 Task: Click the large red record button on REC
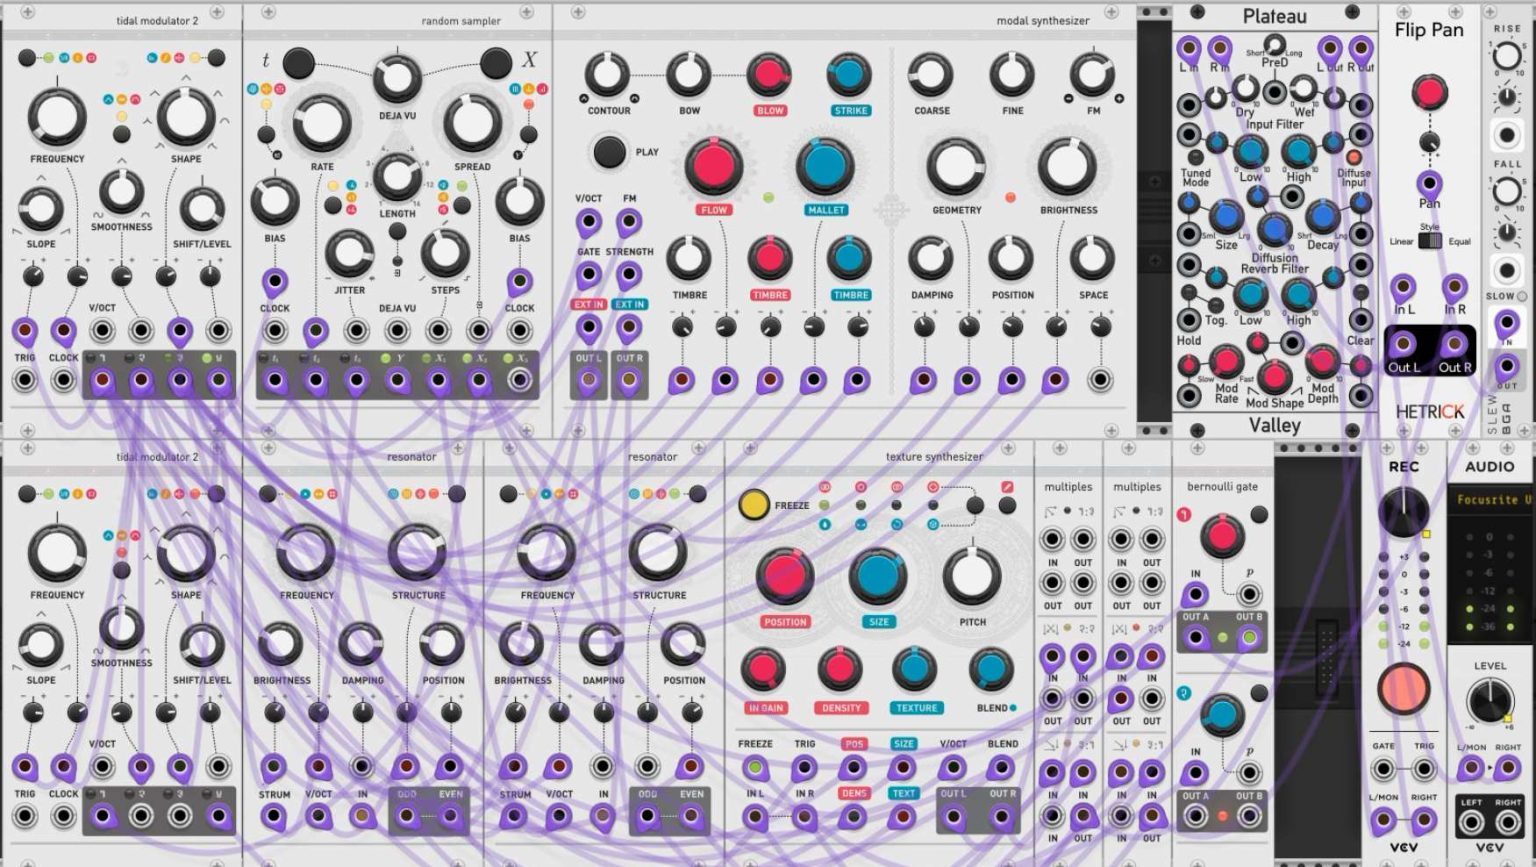(x=1403, y=689)
